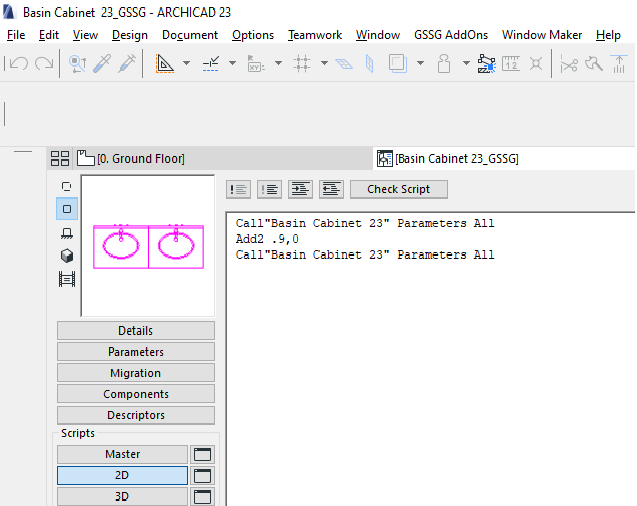
Task: Open the Descriptors section
Action: click(x=136, y=415)
